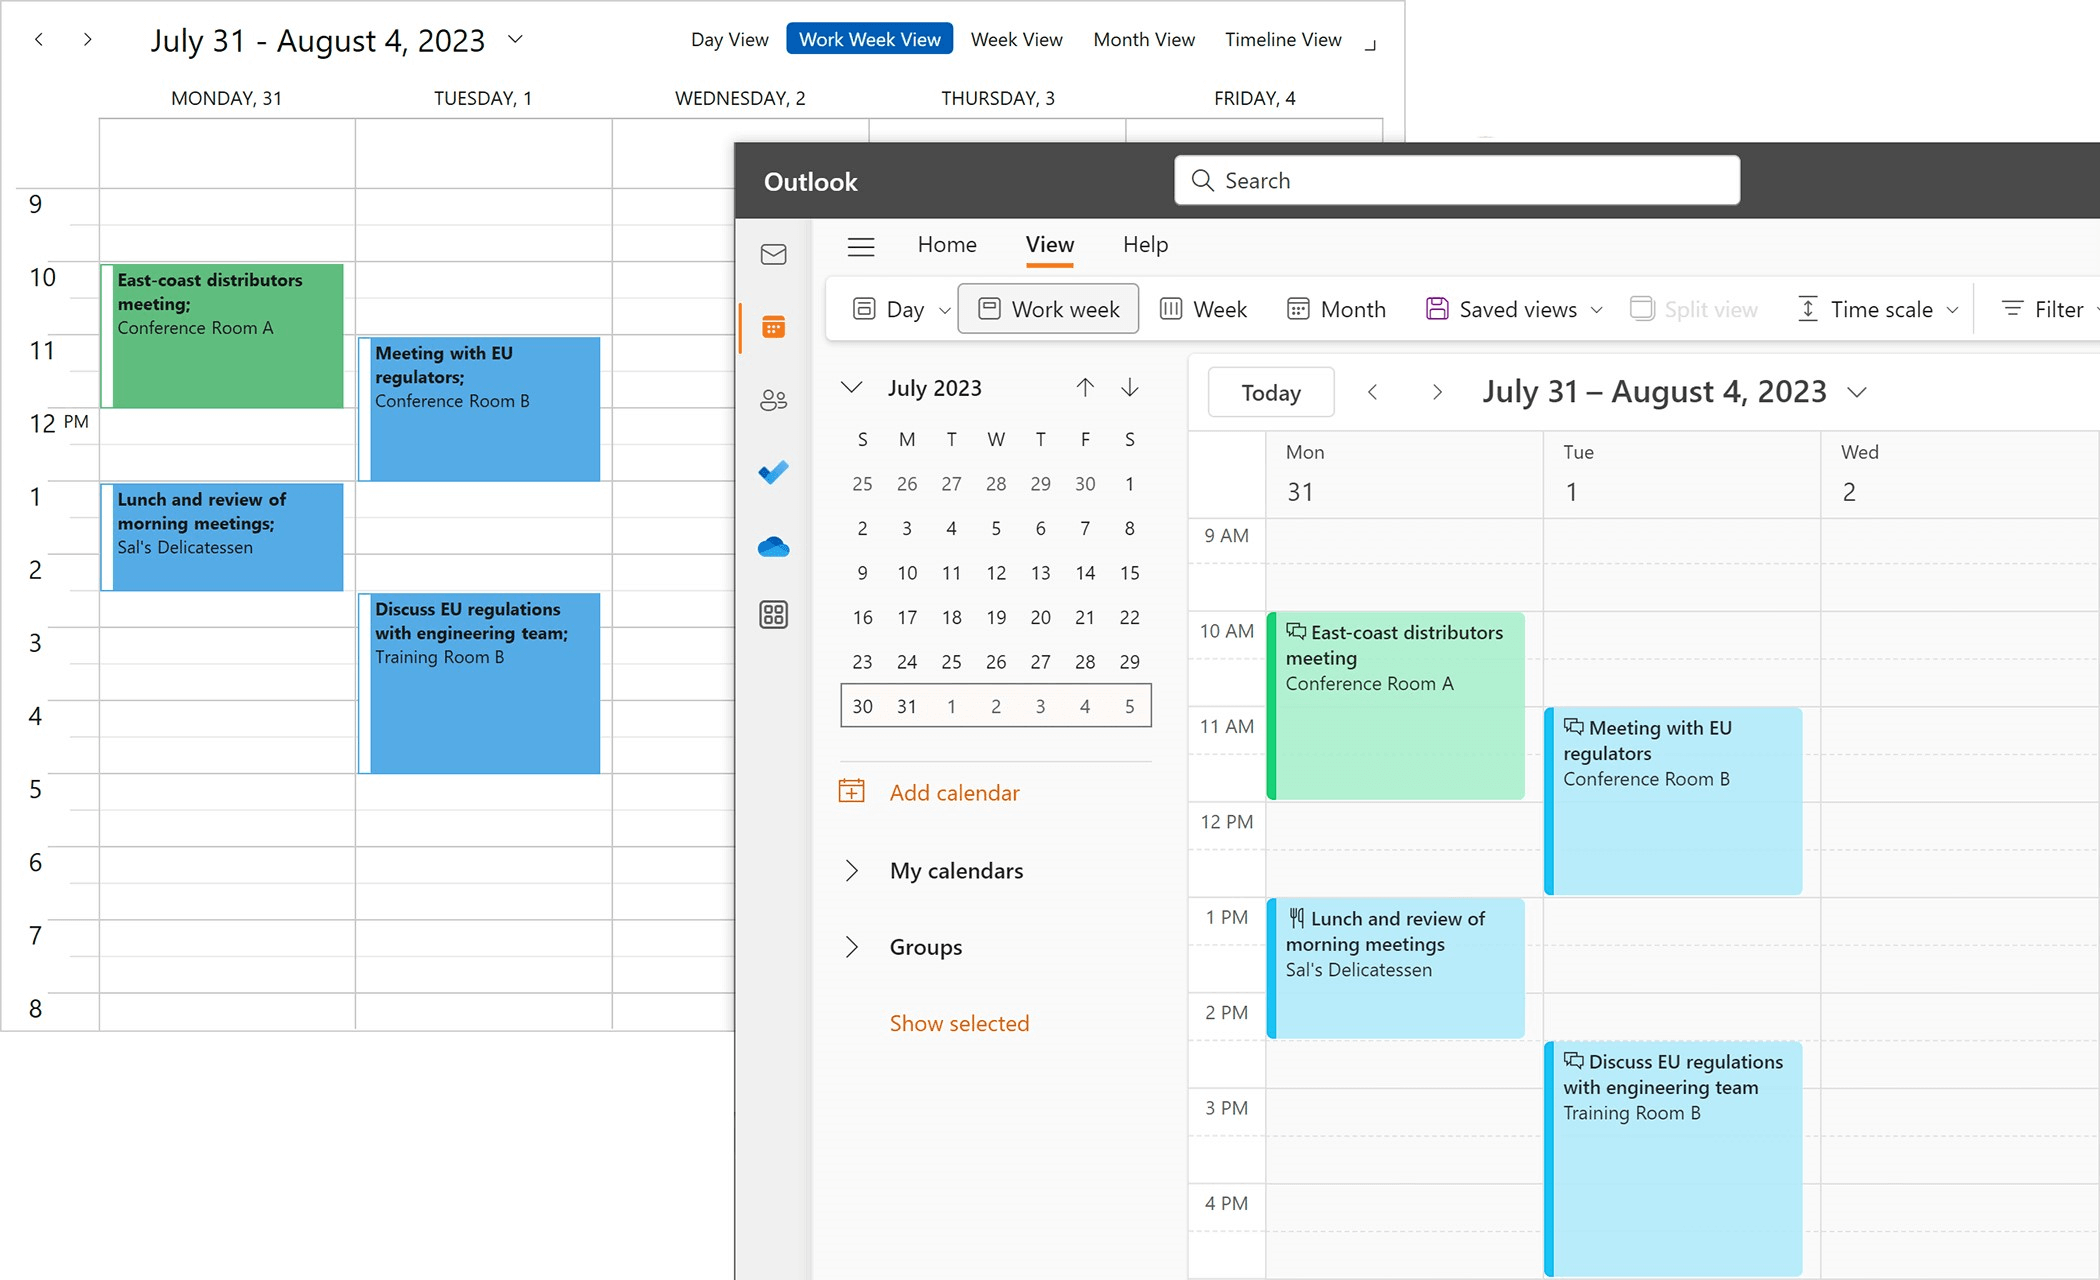
Task: Click inside the Search field
Action: (1456, 180)
